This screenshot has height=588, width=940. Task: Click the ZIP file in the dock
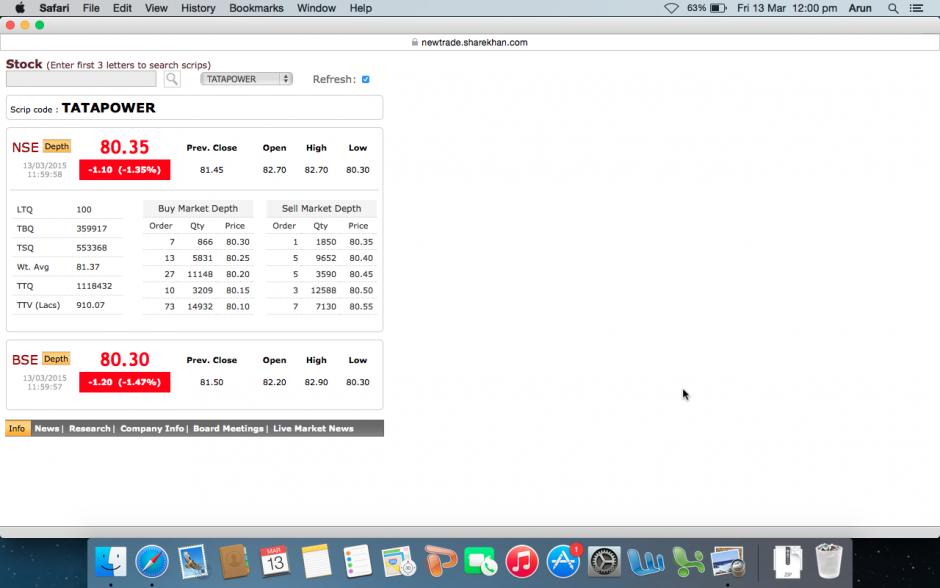[788, 562]
